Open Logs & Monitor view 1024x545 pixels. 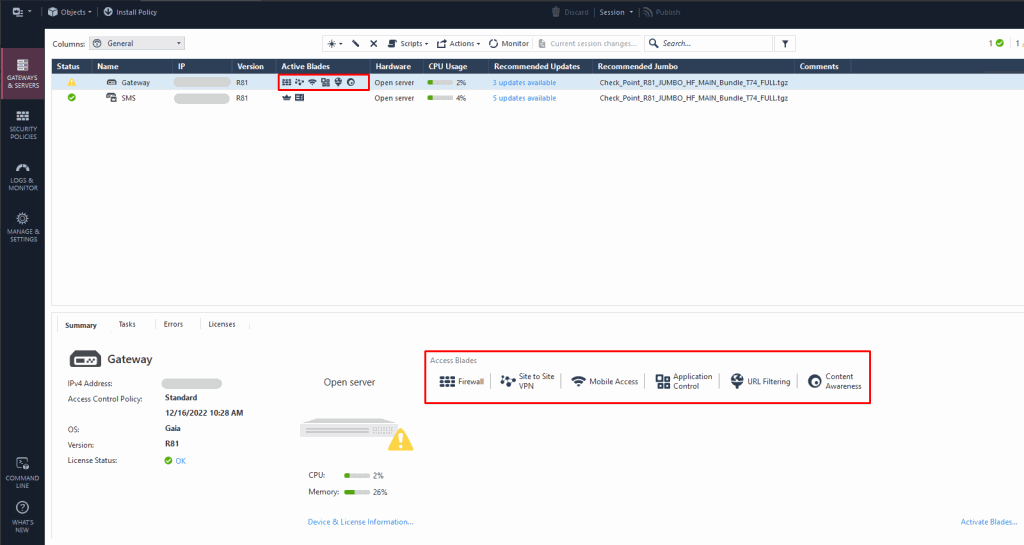click(x=23, y=176)
